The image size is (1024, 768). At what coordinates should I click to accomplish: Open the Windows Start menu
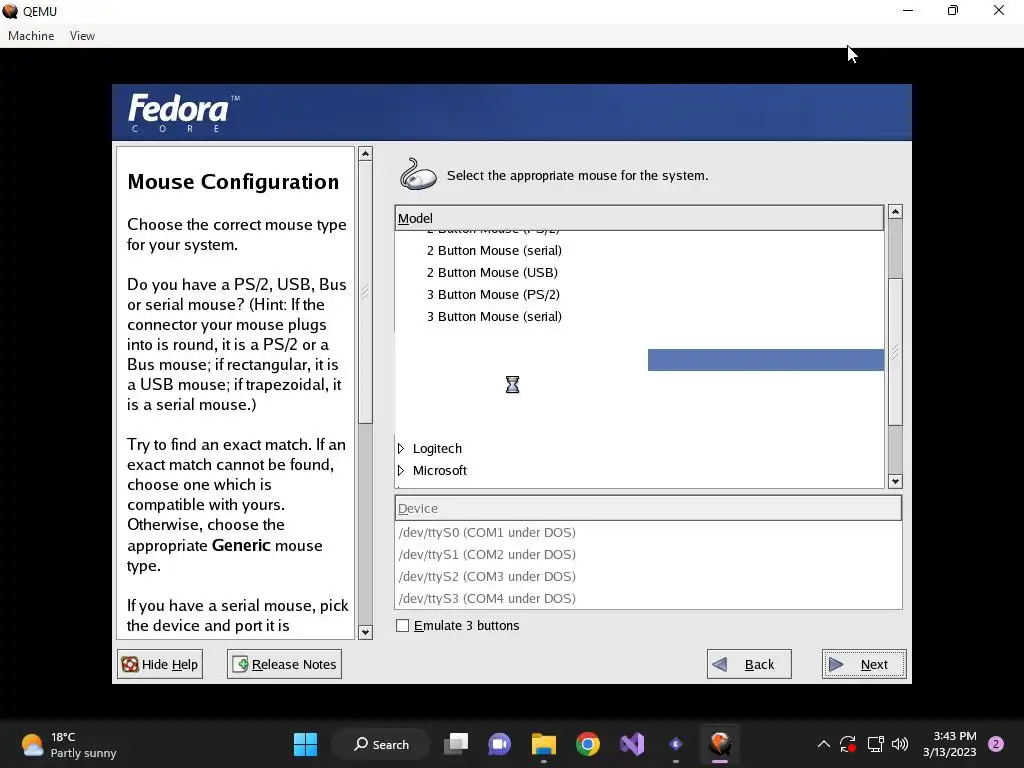pyautogui.click(x=305, y=744)
